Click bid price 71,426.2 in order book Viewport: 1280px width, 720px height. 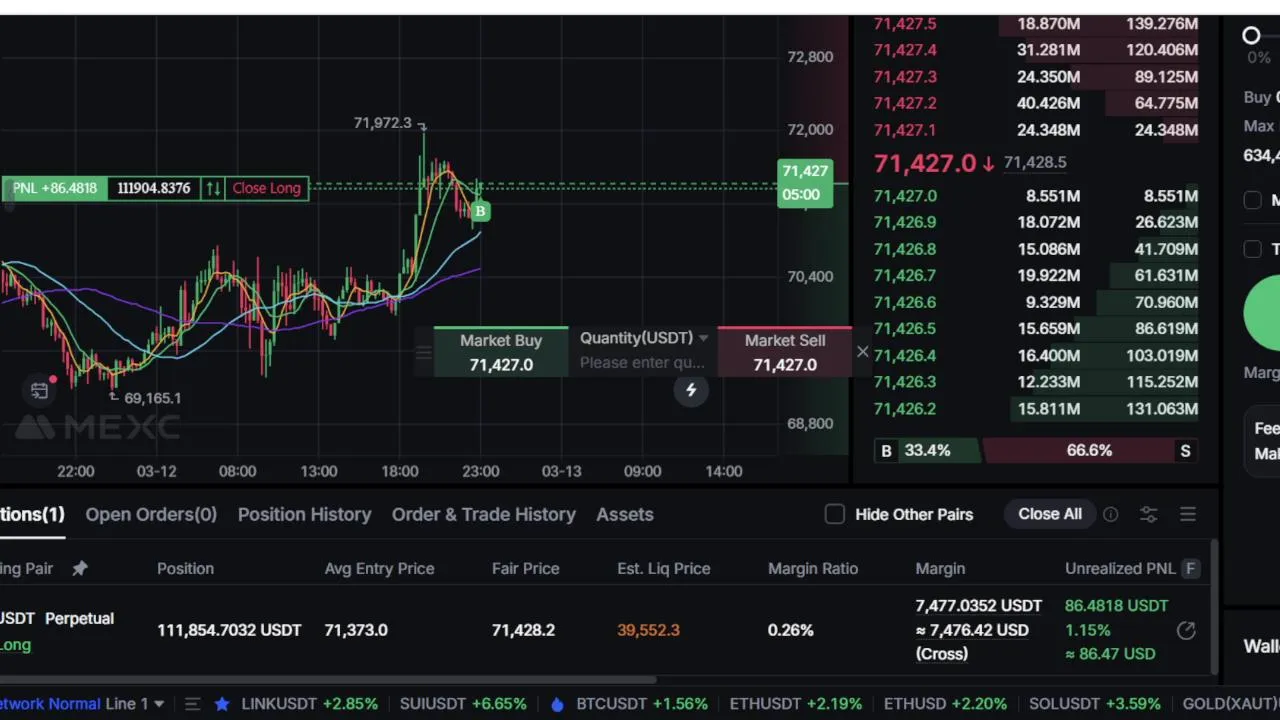905,408
